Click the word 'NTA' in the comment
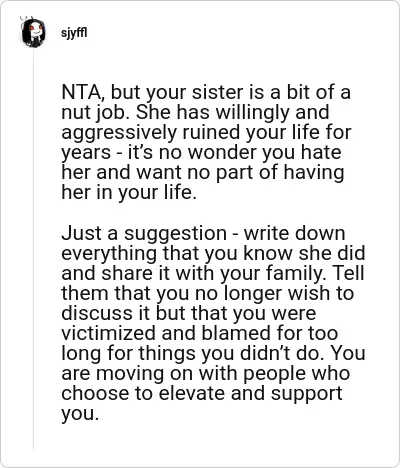This screenshot has width=400, height=468. 81,93
